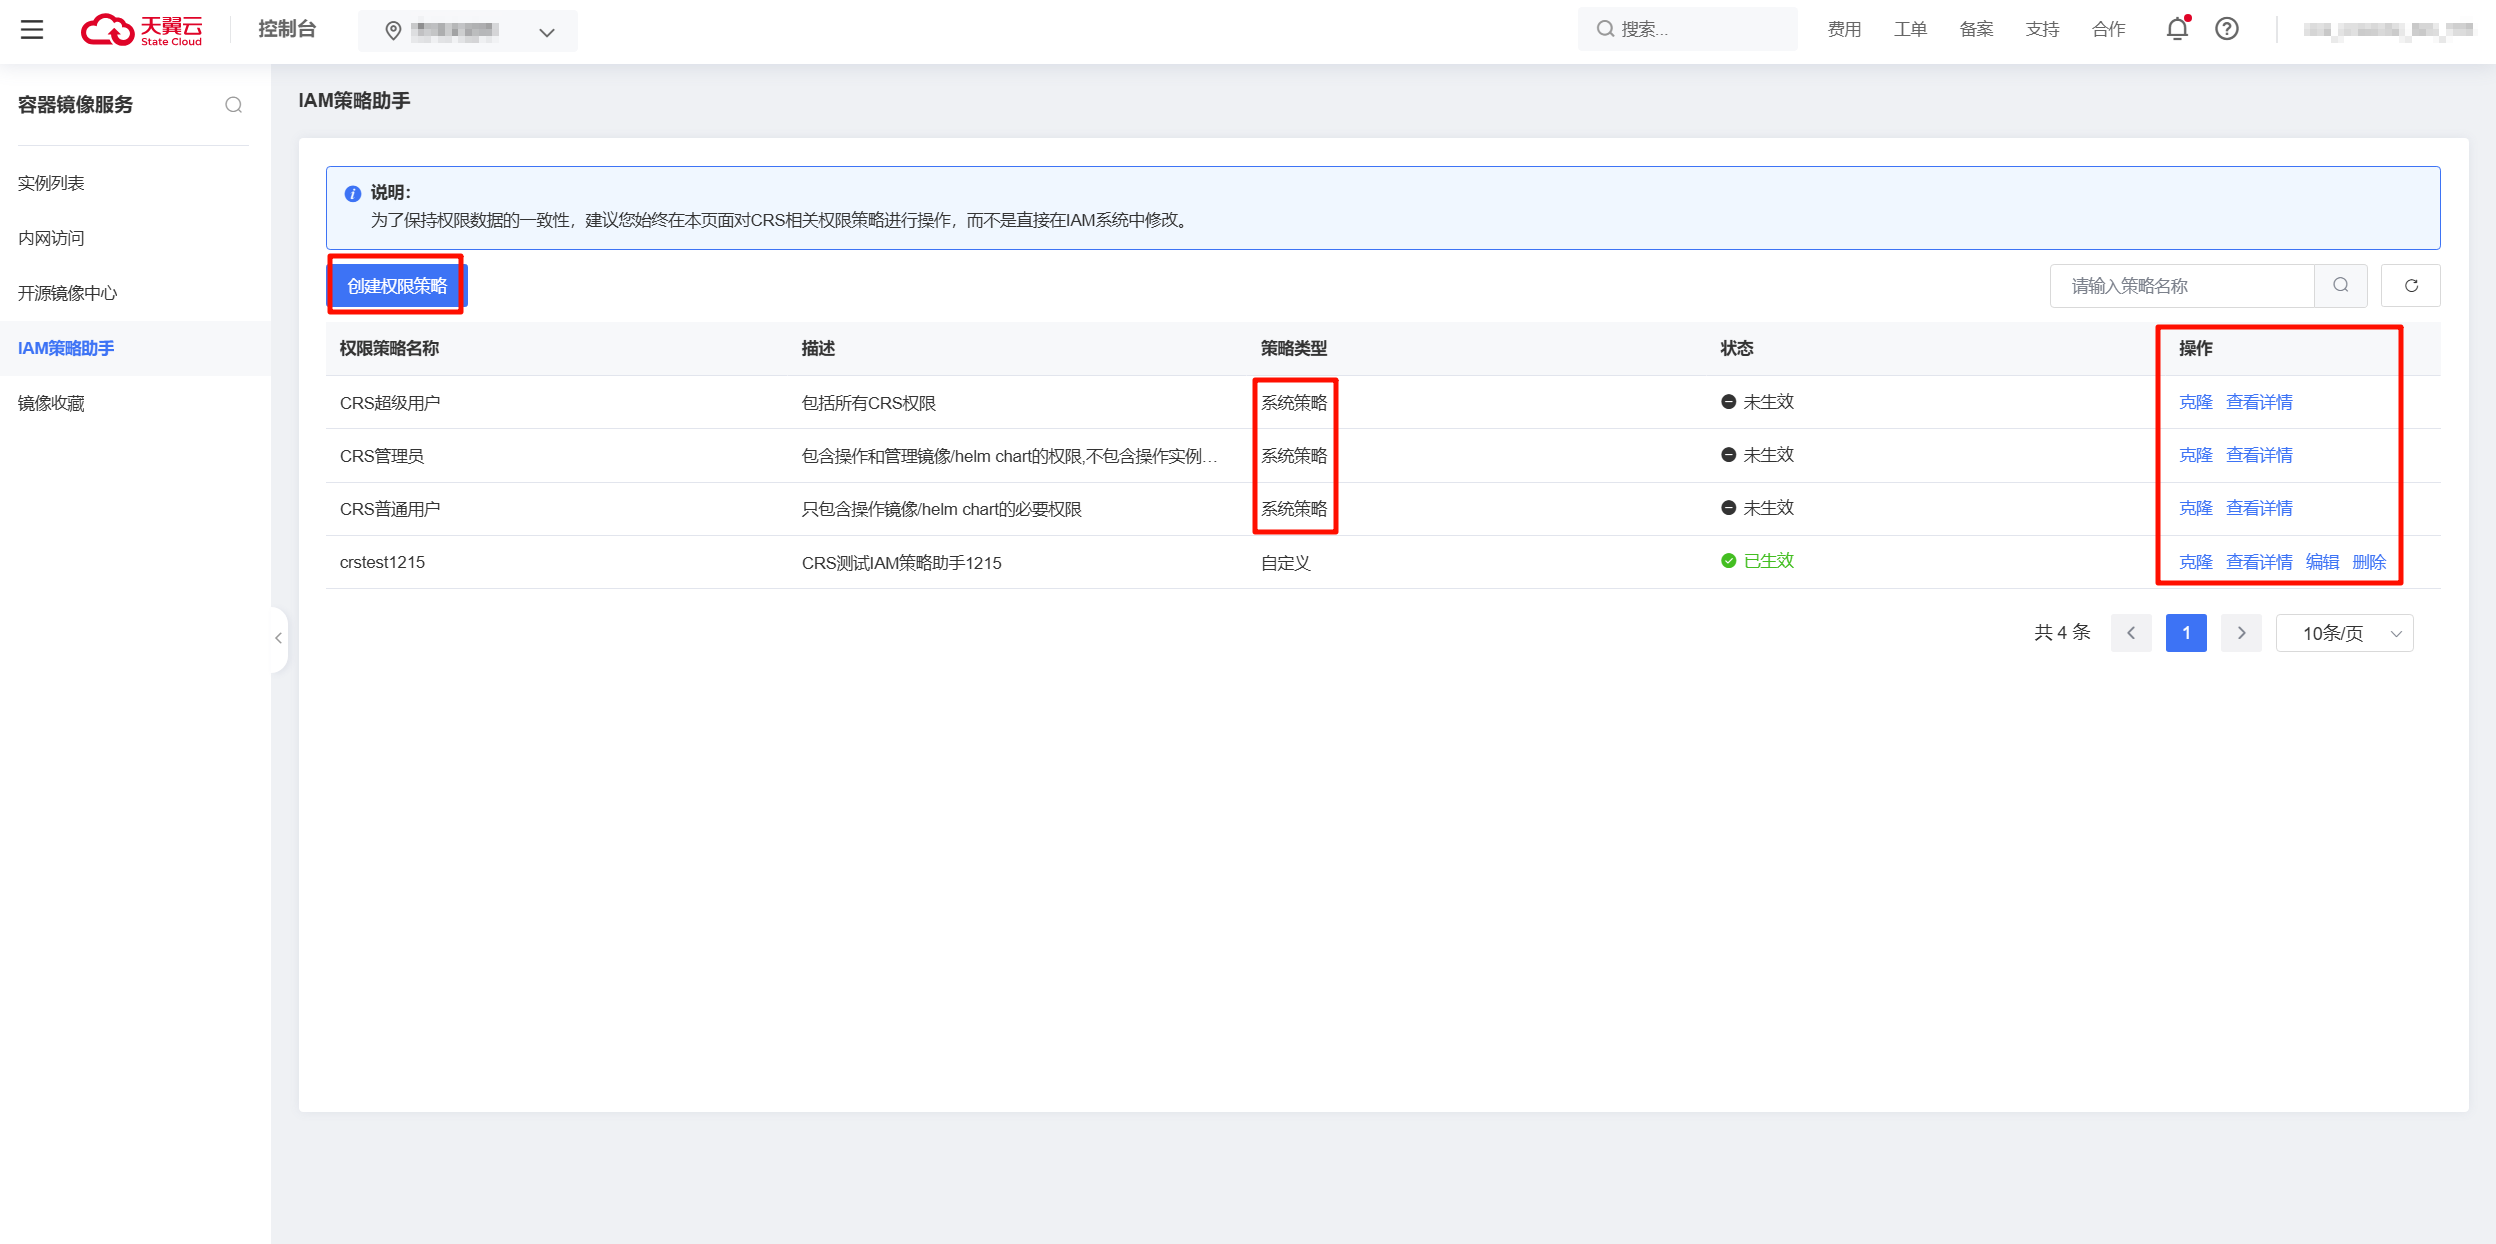Refresh the policy list
Image resolution: width=2496 pixels, height=1244 pixels.
[x=2410, y=286]
